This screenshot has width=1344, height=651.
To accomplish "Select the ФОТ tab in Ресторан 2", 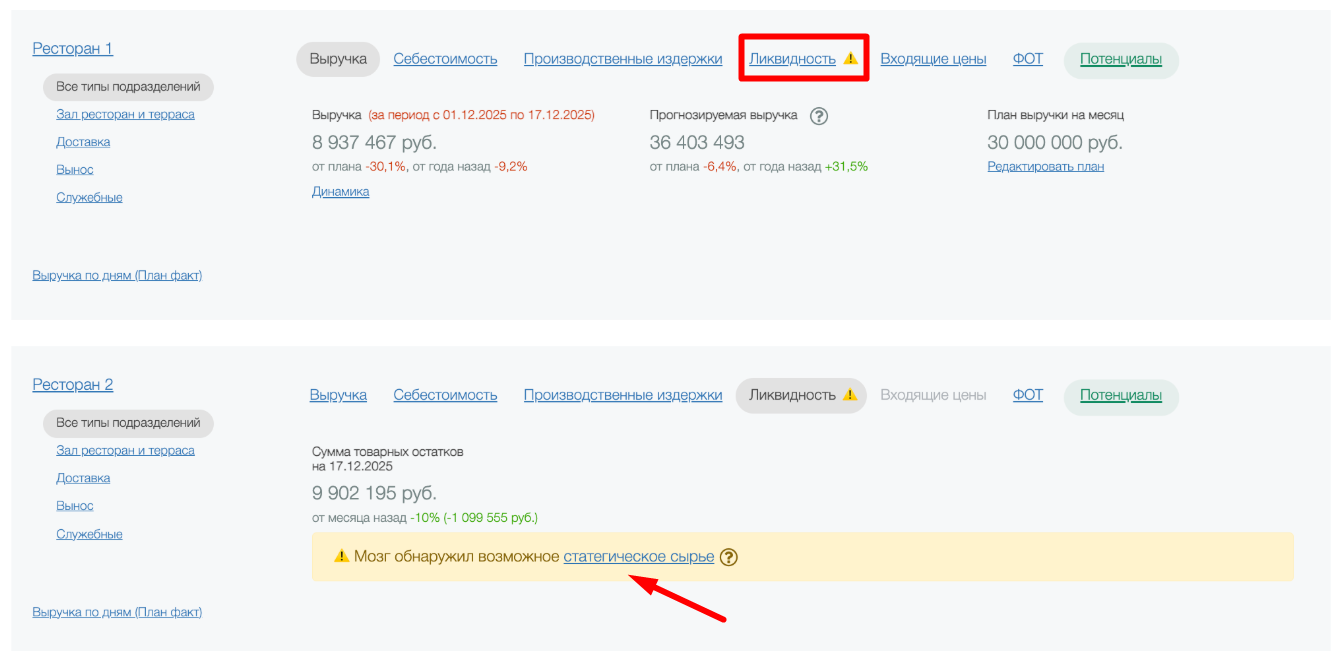I will tap(1027, 395).
